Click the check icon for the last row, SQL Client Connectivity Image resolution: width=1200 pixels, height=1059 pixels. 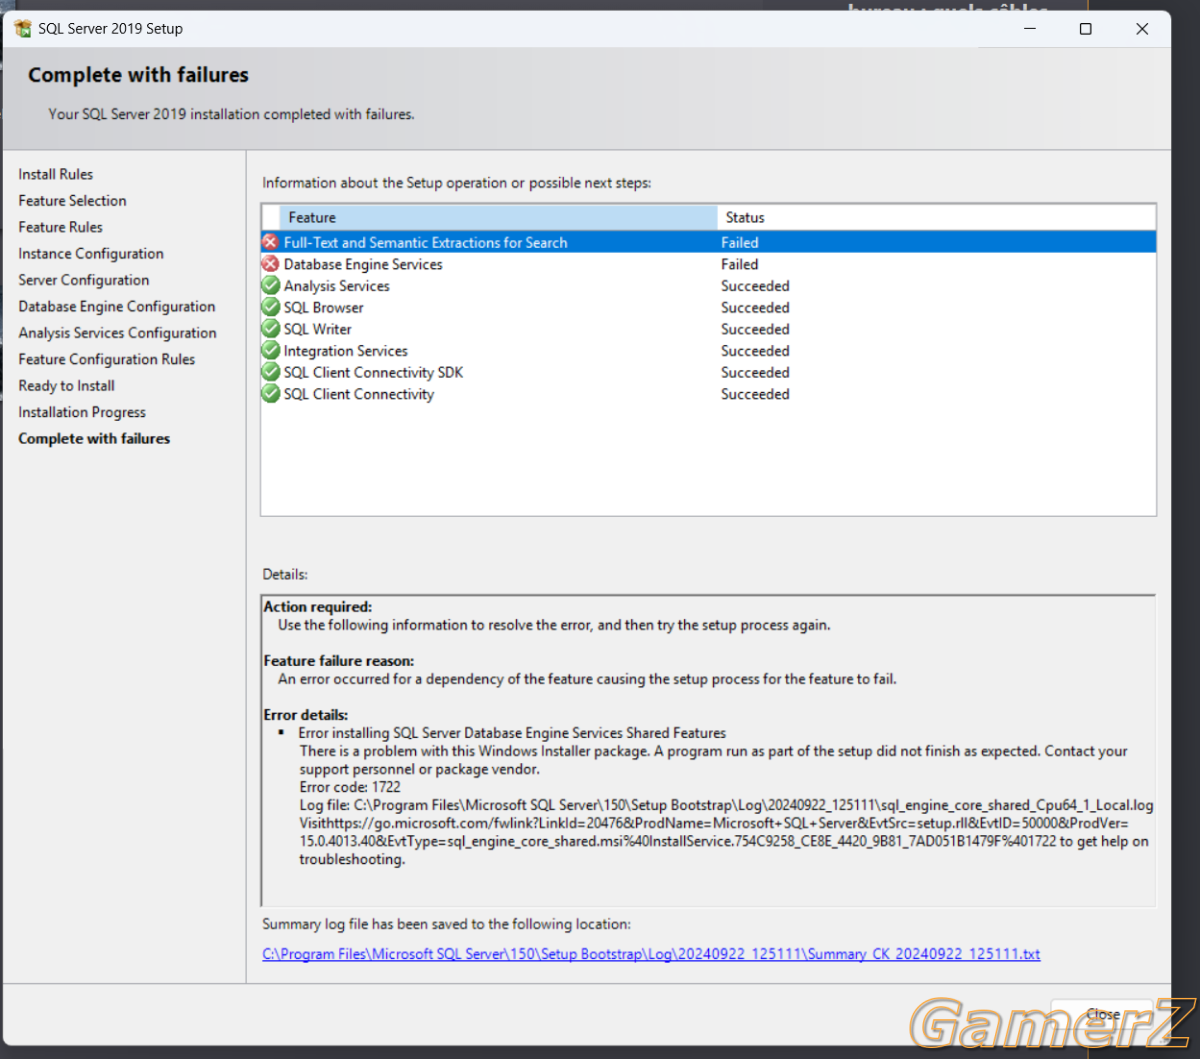270,394
